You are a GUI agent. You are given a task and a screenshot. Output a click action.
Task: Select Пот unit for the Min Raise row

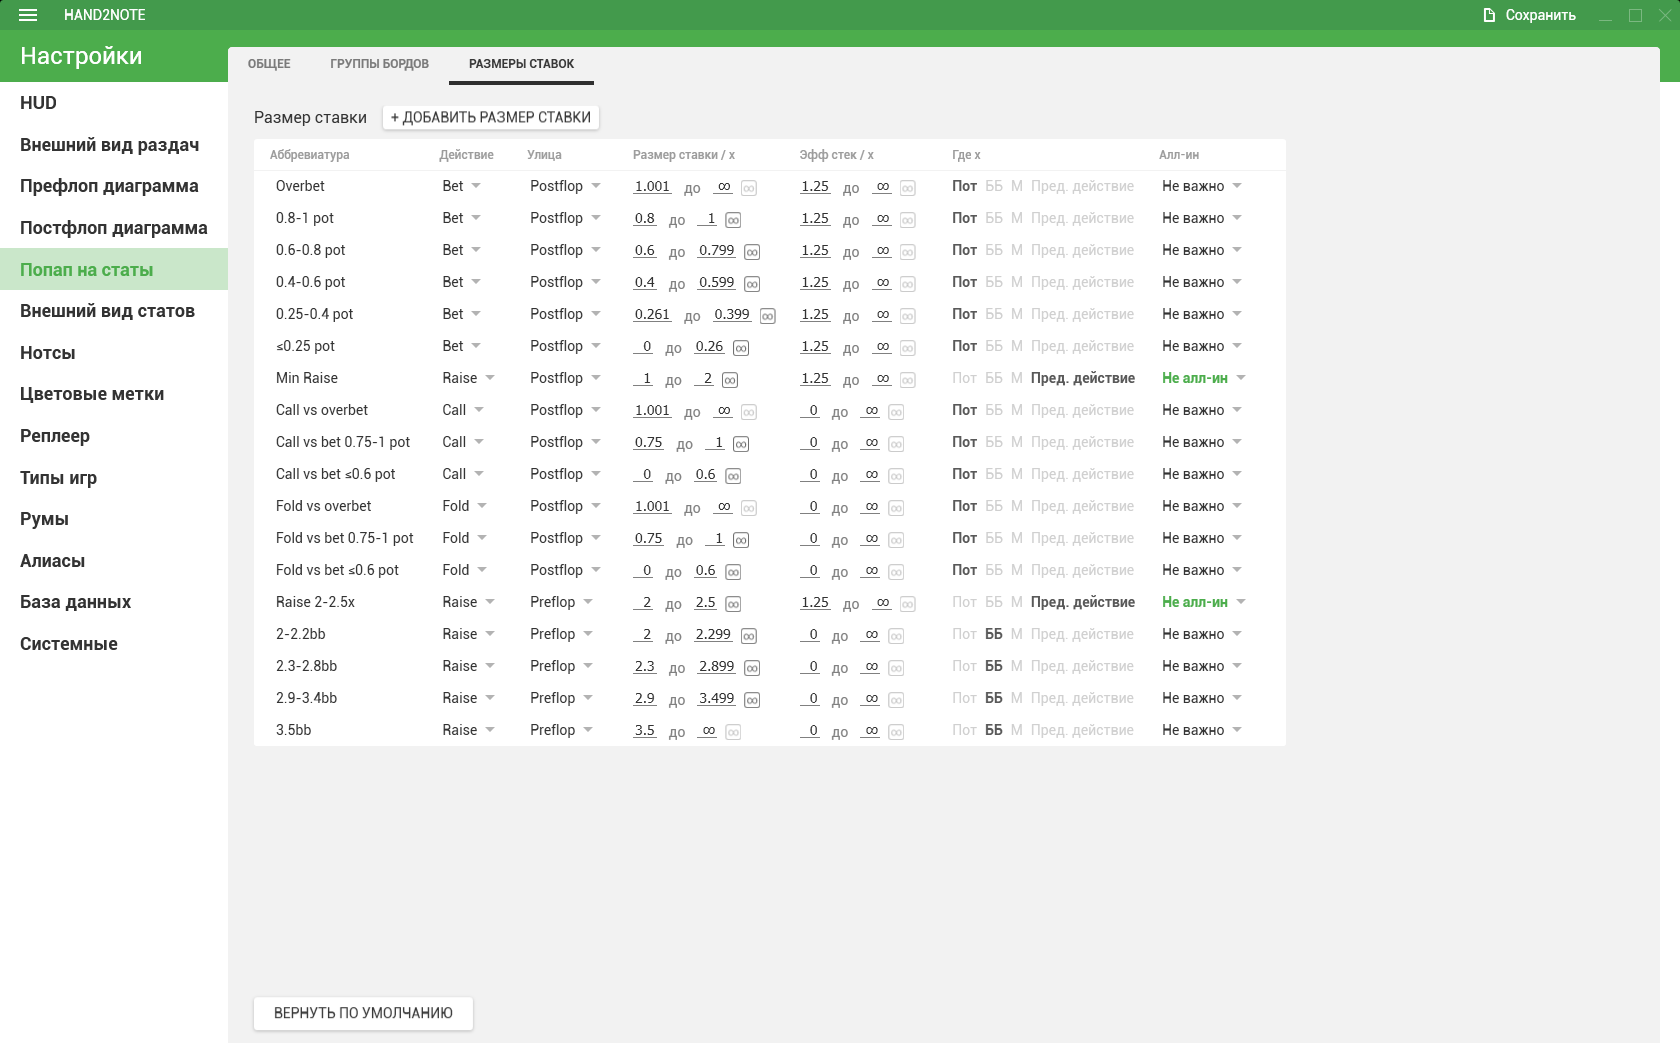[964, 378]
